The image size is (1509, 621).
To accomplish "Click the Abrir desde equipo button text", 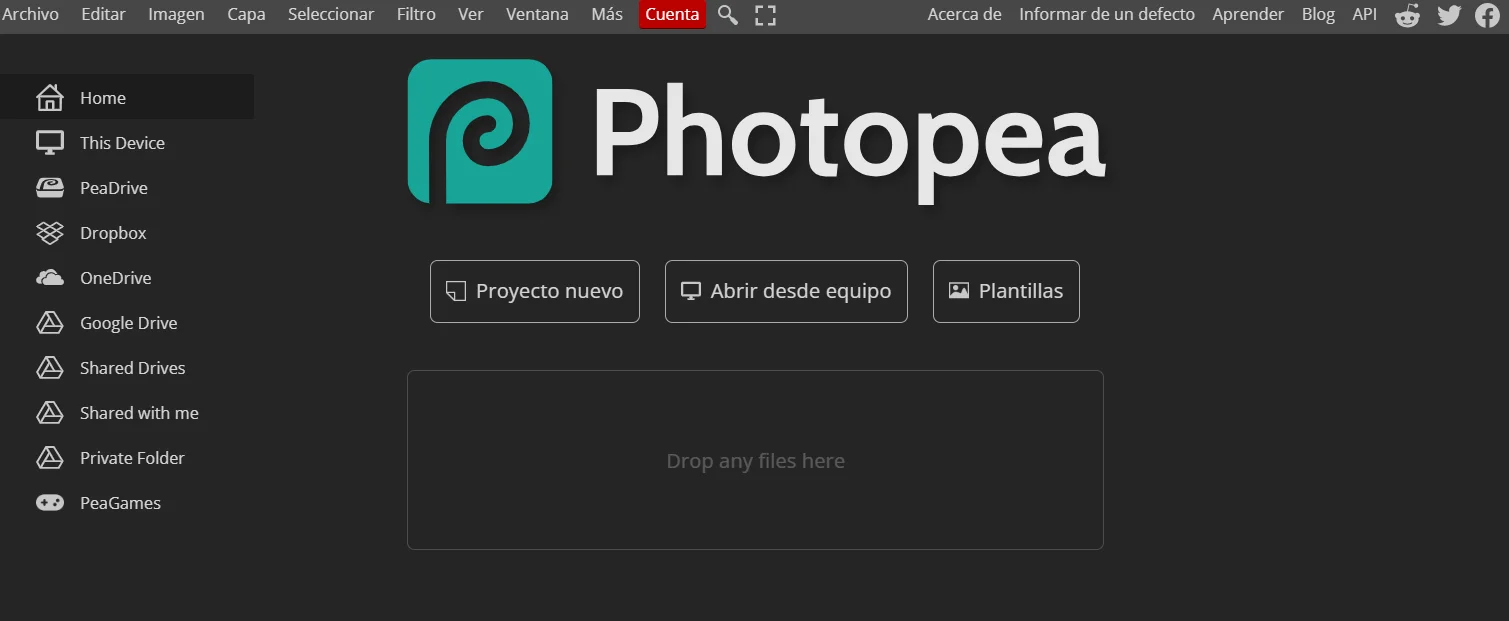I will (800, 291).
